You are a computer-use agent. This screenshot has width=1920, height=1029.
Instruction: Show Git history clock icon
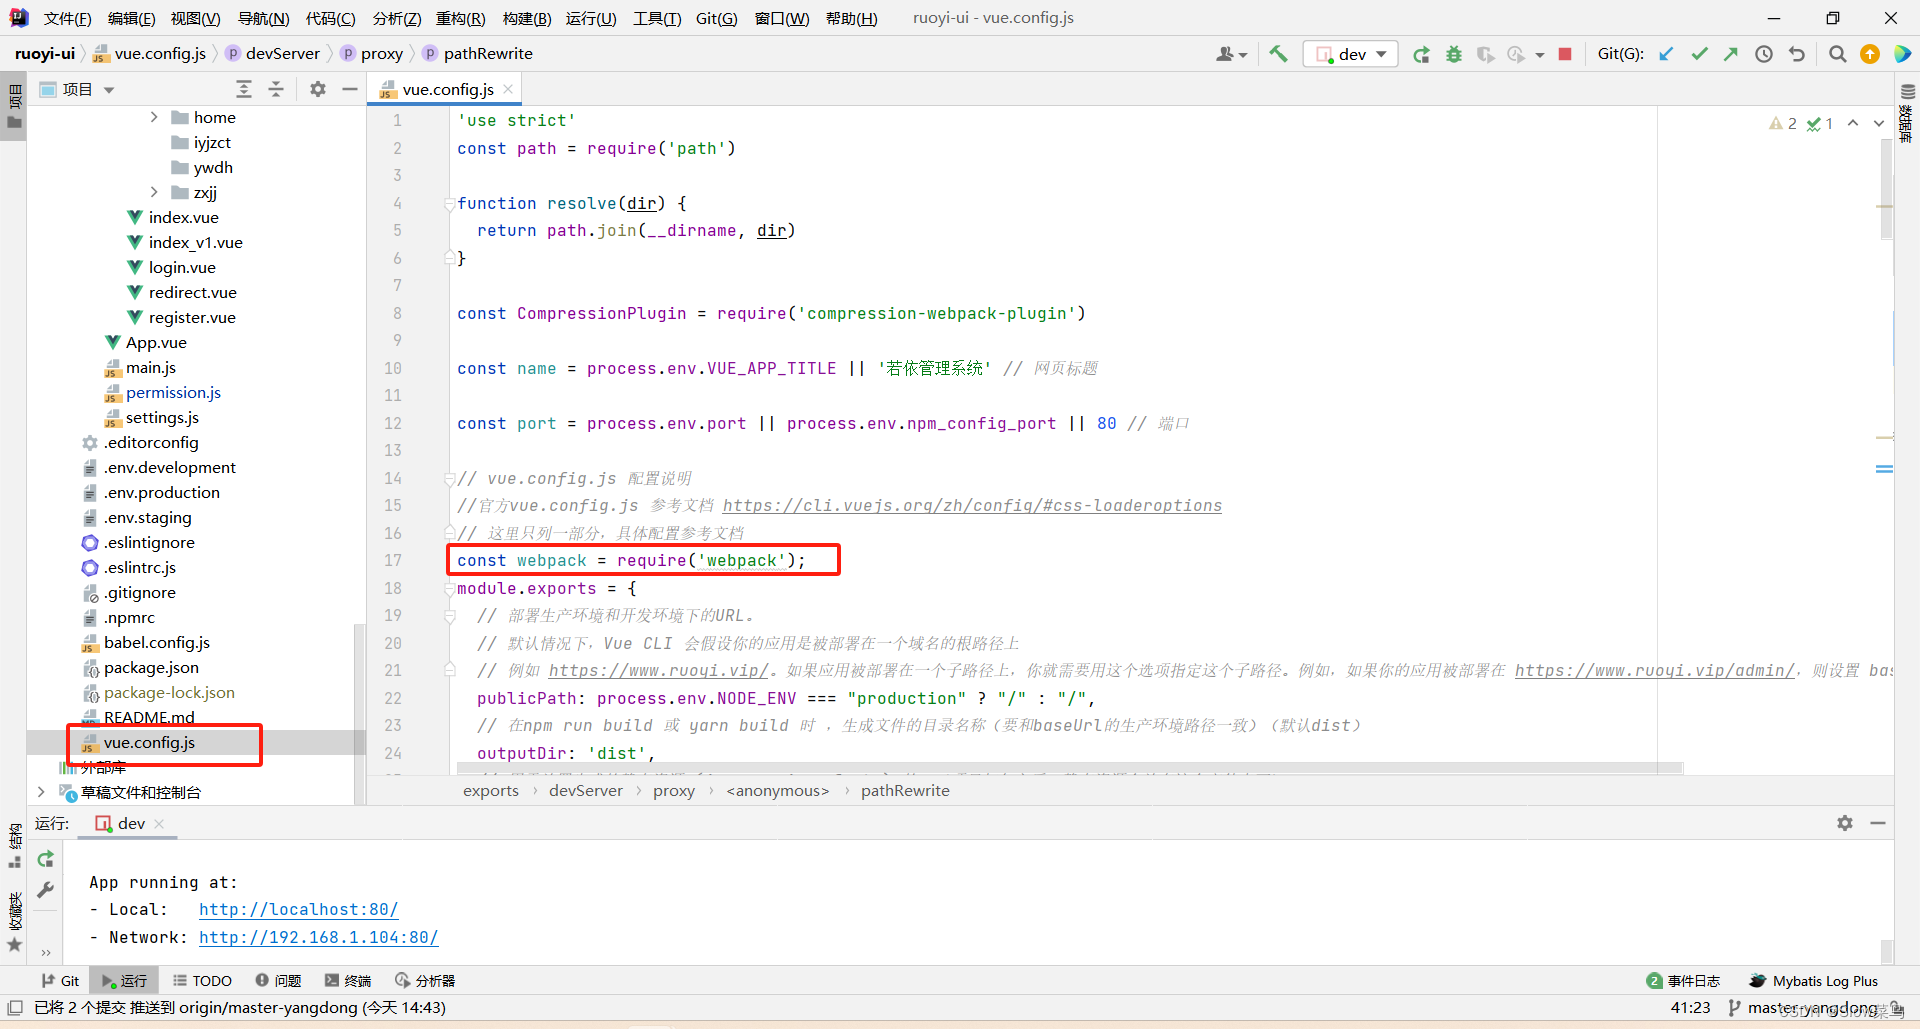point(1764,54)
